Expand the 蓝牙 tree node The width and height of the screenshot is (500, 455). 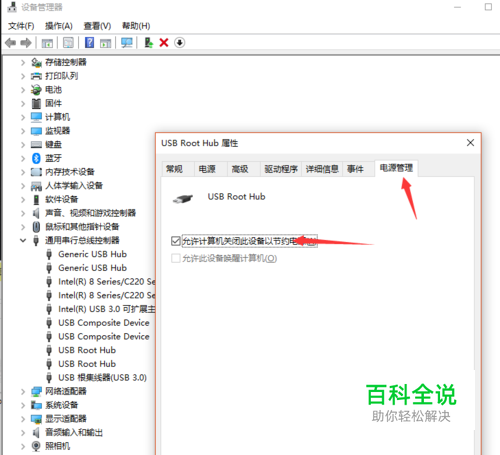(x=23, y=158)
